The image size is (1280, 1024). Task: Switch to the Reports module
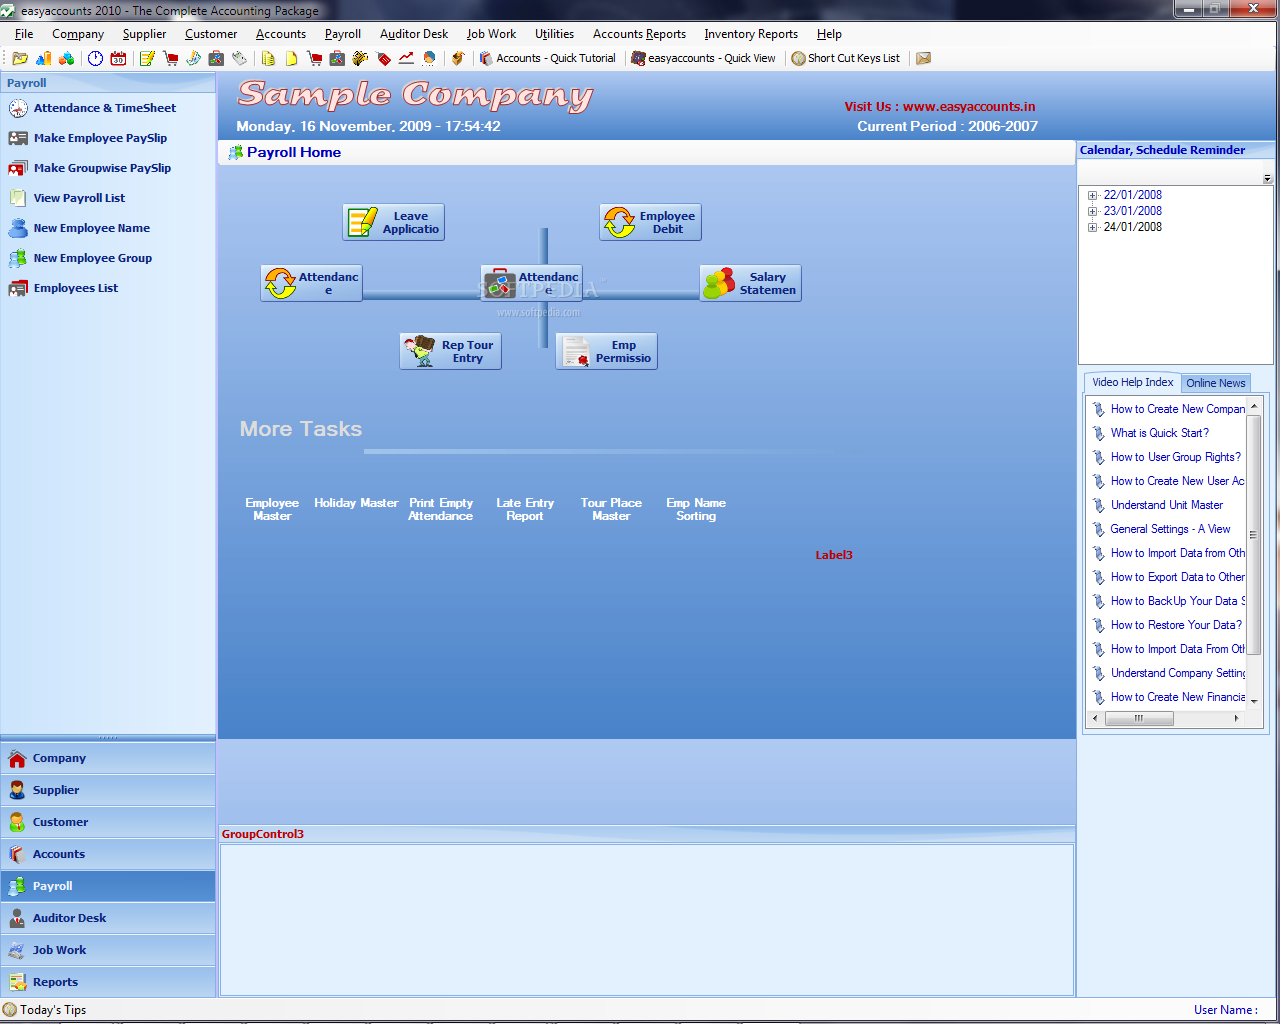[108, 982]
